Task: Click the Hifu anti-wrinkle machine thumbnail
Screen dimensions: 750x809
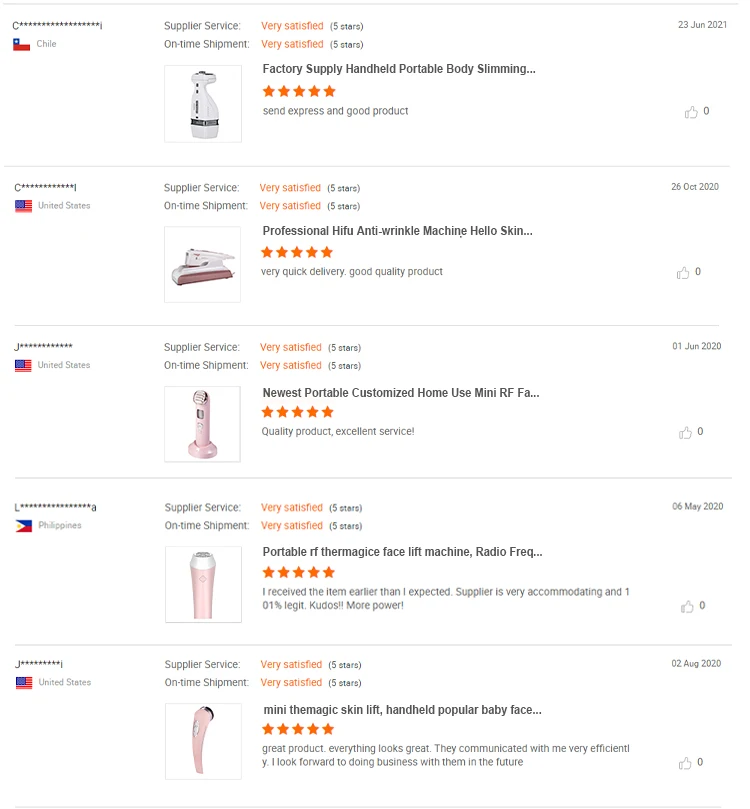Action: tap(203, 265)
